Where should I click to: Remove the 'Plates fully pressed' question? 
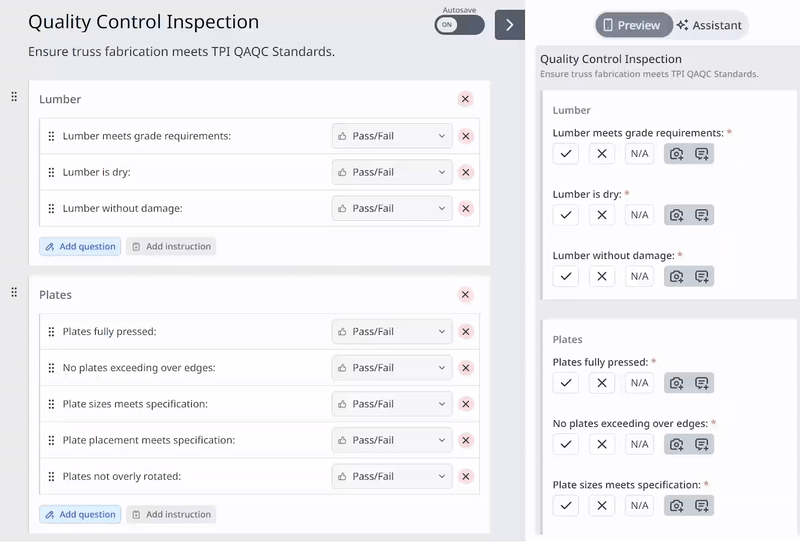coord(465,332)
